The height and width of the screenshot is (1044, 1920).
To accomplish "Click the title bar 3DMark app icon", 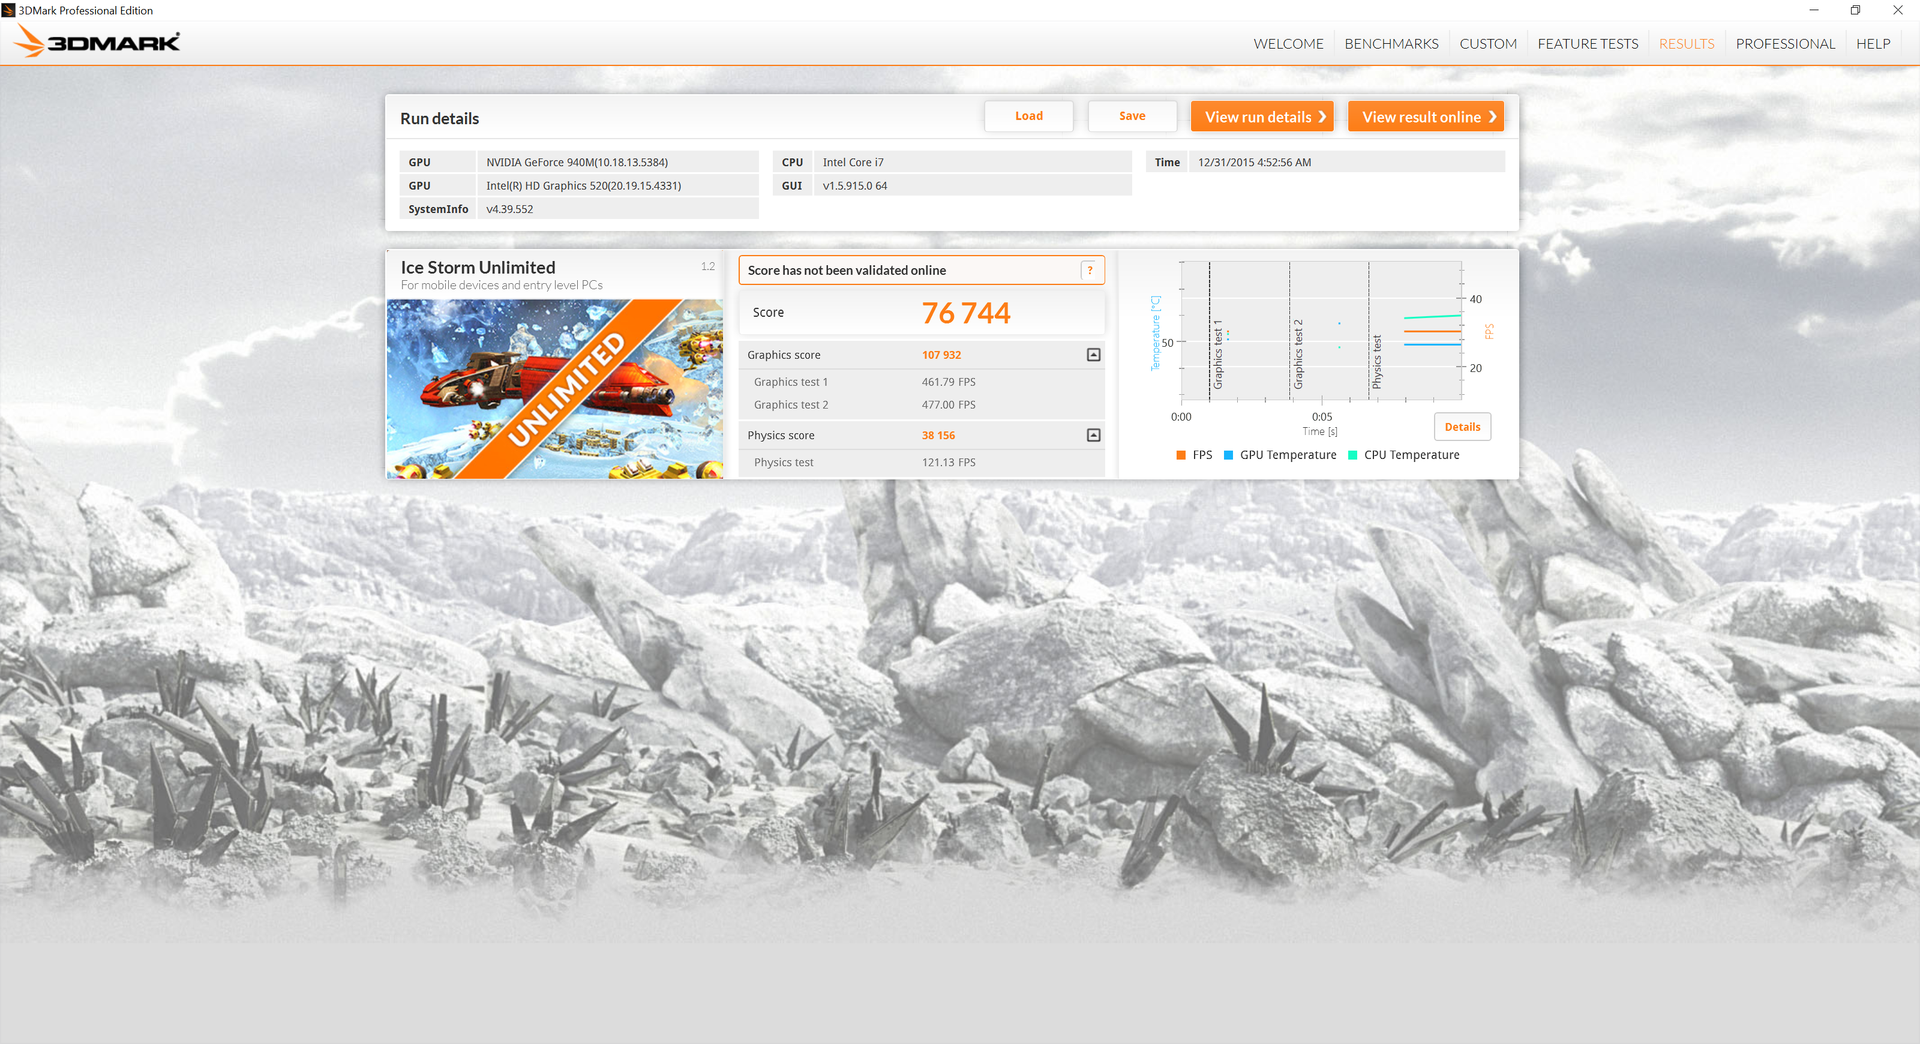I will point(8,10).
